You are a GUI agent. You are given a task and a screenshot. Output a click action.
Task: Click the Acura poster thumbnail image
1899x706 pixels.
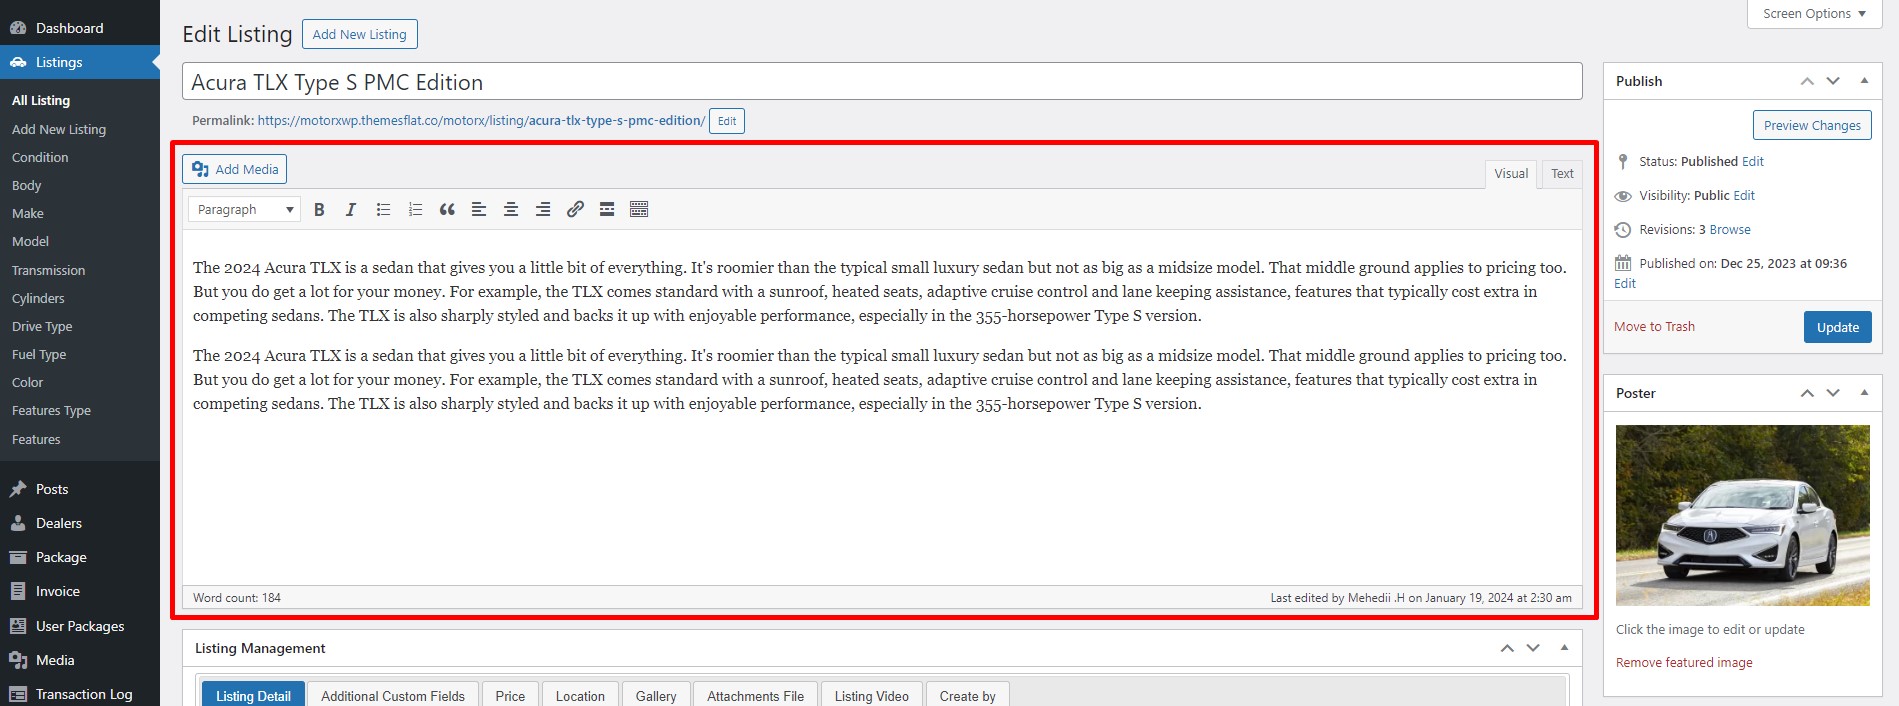point(1742,515)
